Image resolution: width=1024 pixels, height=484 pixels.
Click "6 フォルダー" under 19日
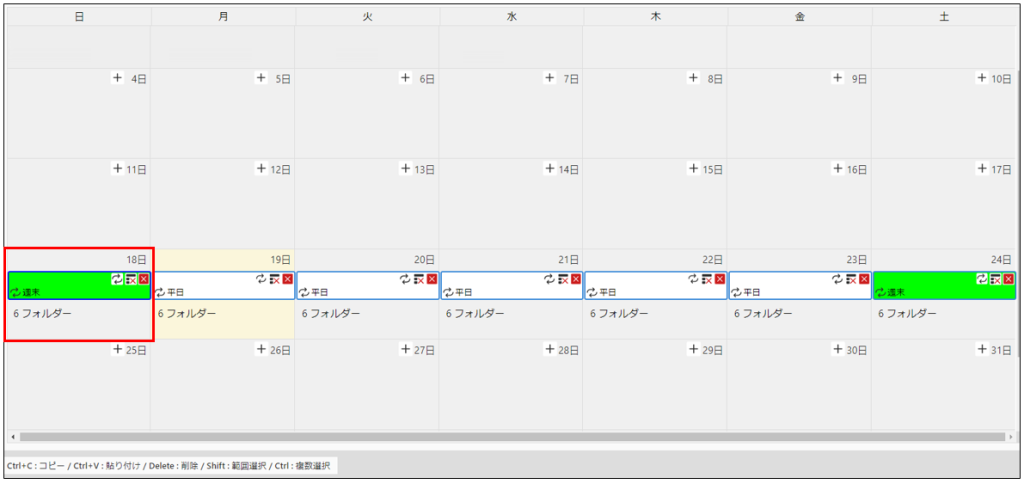(187, 314)
